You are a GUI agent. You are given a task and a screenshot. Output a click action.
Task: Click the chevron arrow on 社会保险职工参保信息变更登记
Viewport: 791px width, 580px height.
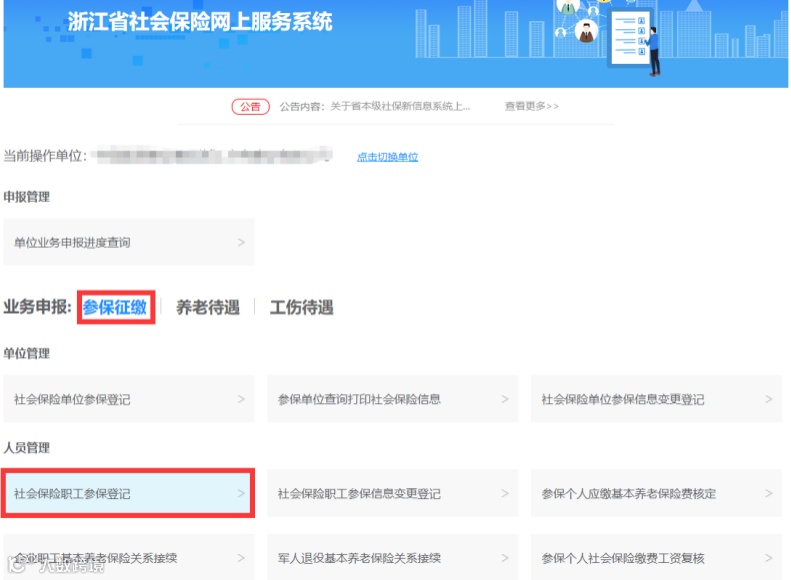click(505, 493)
